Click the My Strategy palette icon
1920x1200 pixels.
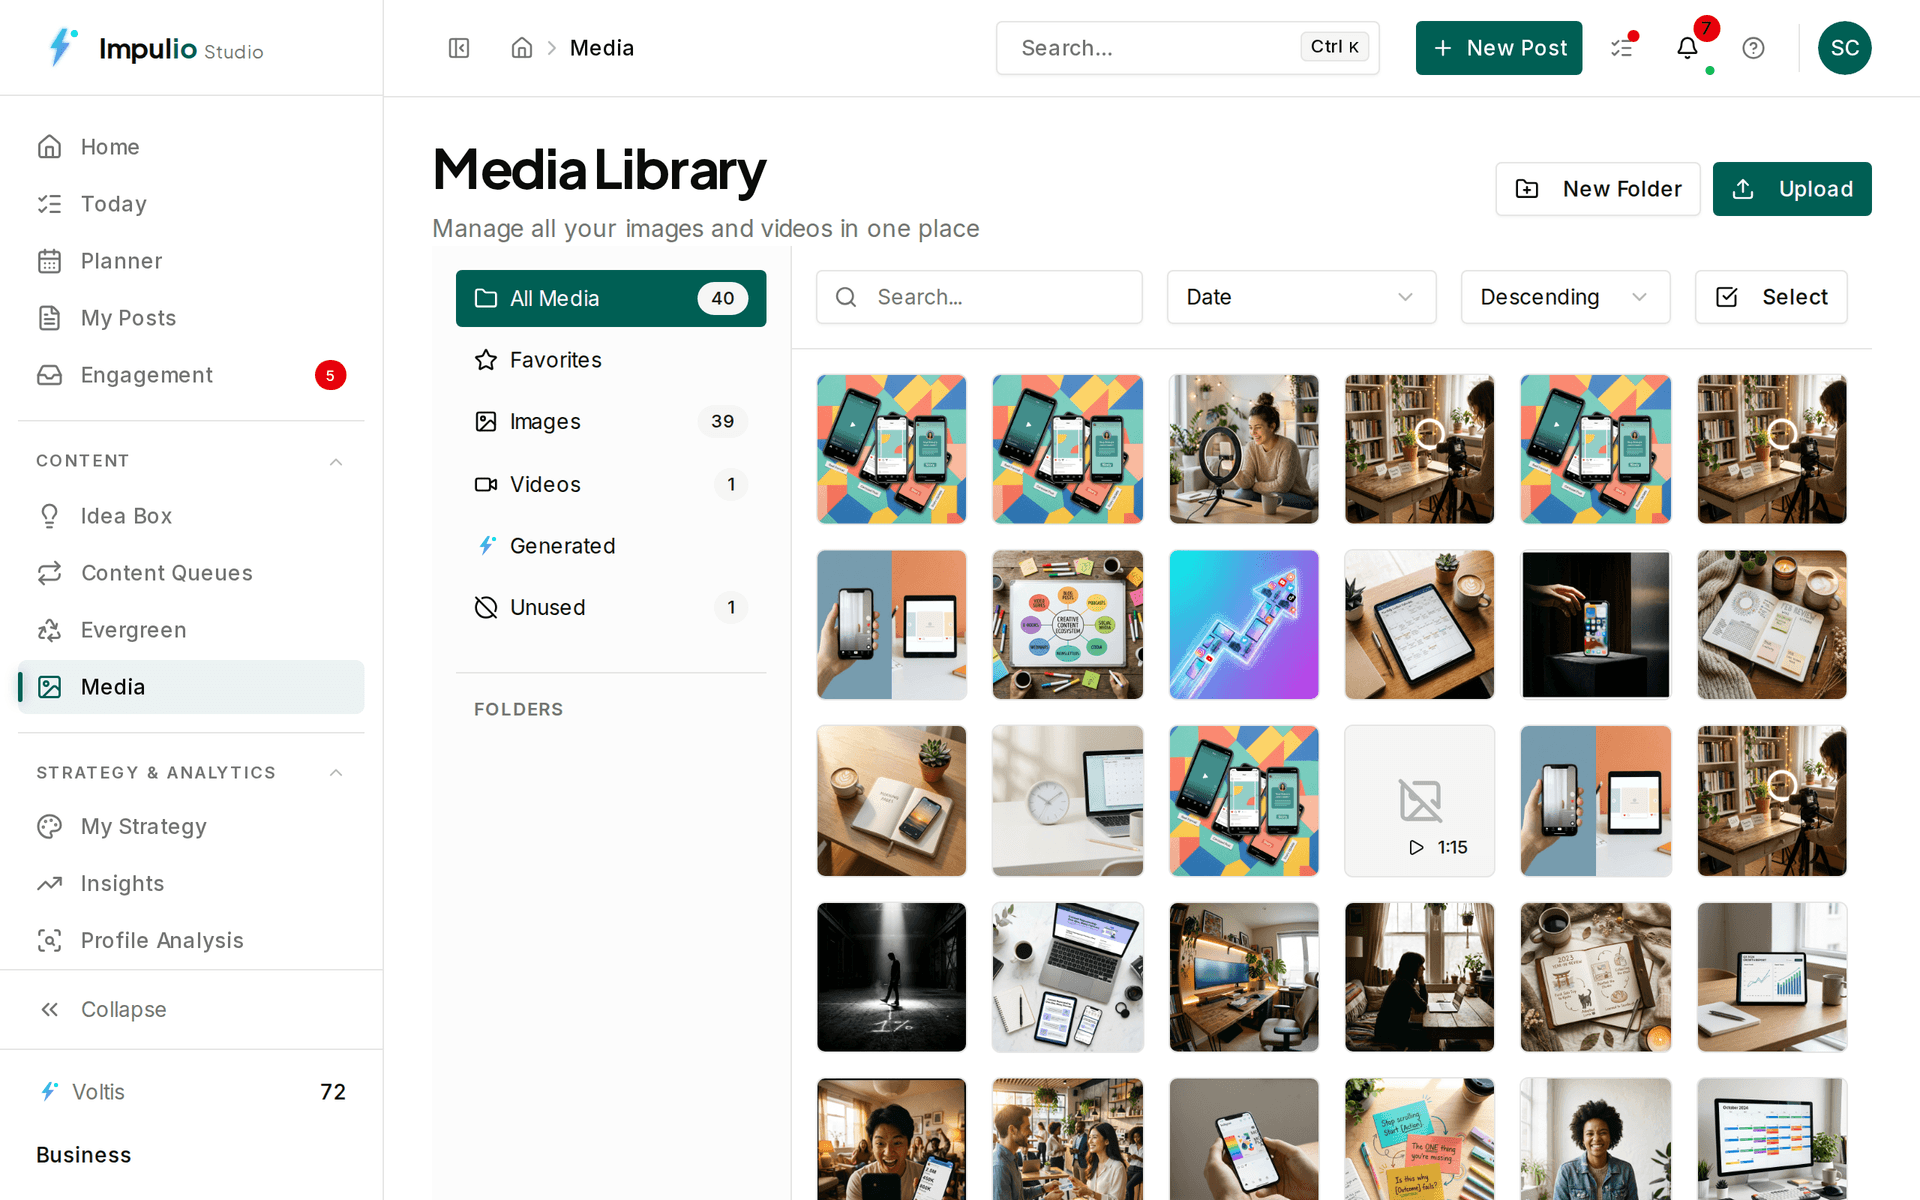pos(50,827)
